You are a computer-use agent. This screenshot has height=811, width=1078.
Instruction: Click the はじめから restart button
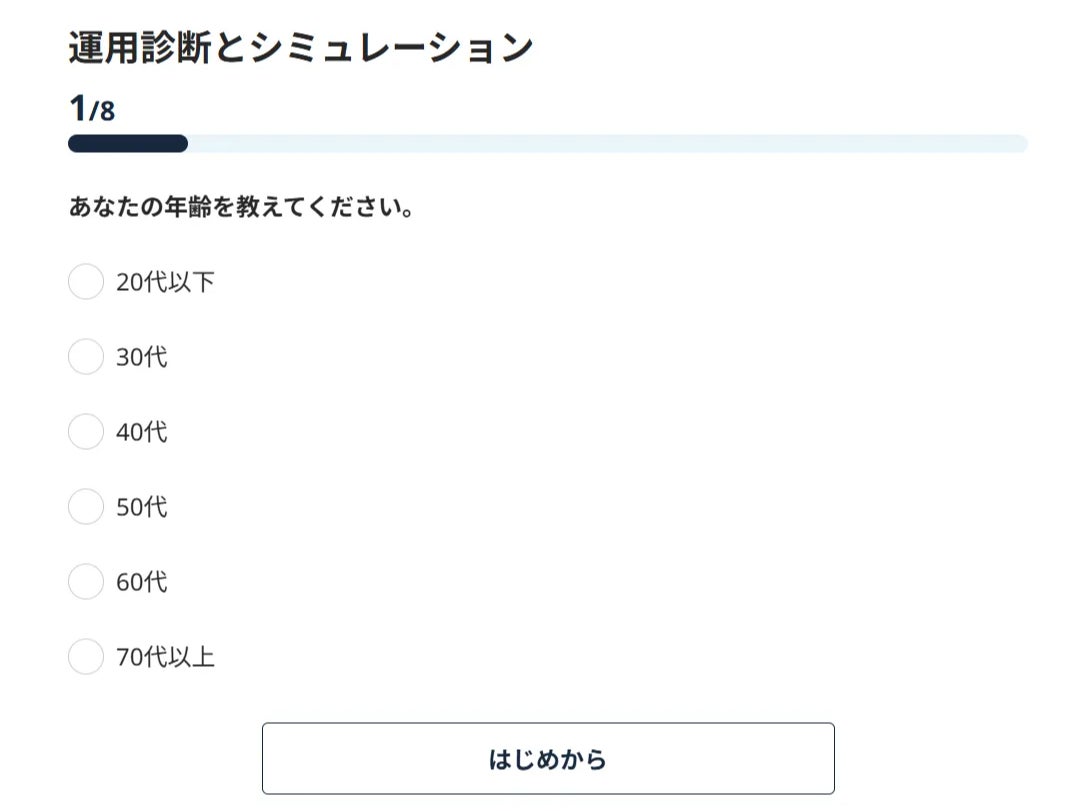[x=548, y=758]
